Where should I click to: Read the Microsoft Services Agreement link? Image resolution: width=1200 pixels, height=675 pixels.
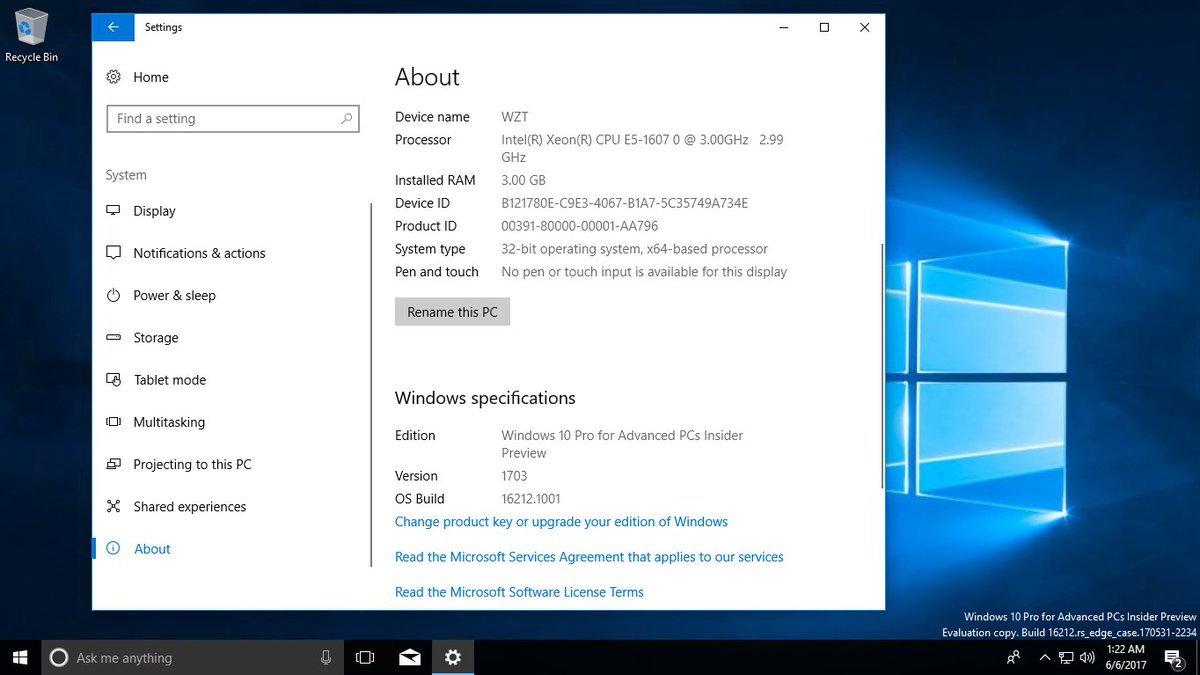click(589, 556)
